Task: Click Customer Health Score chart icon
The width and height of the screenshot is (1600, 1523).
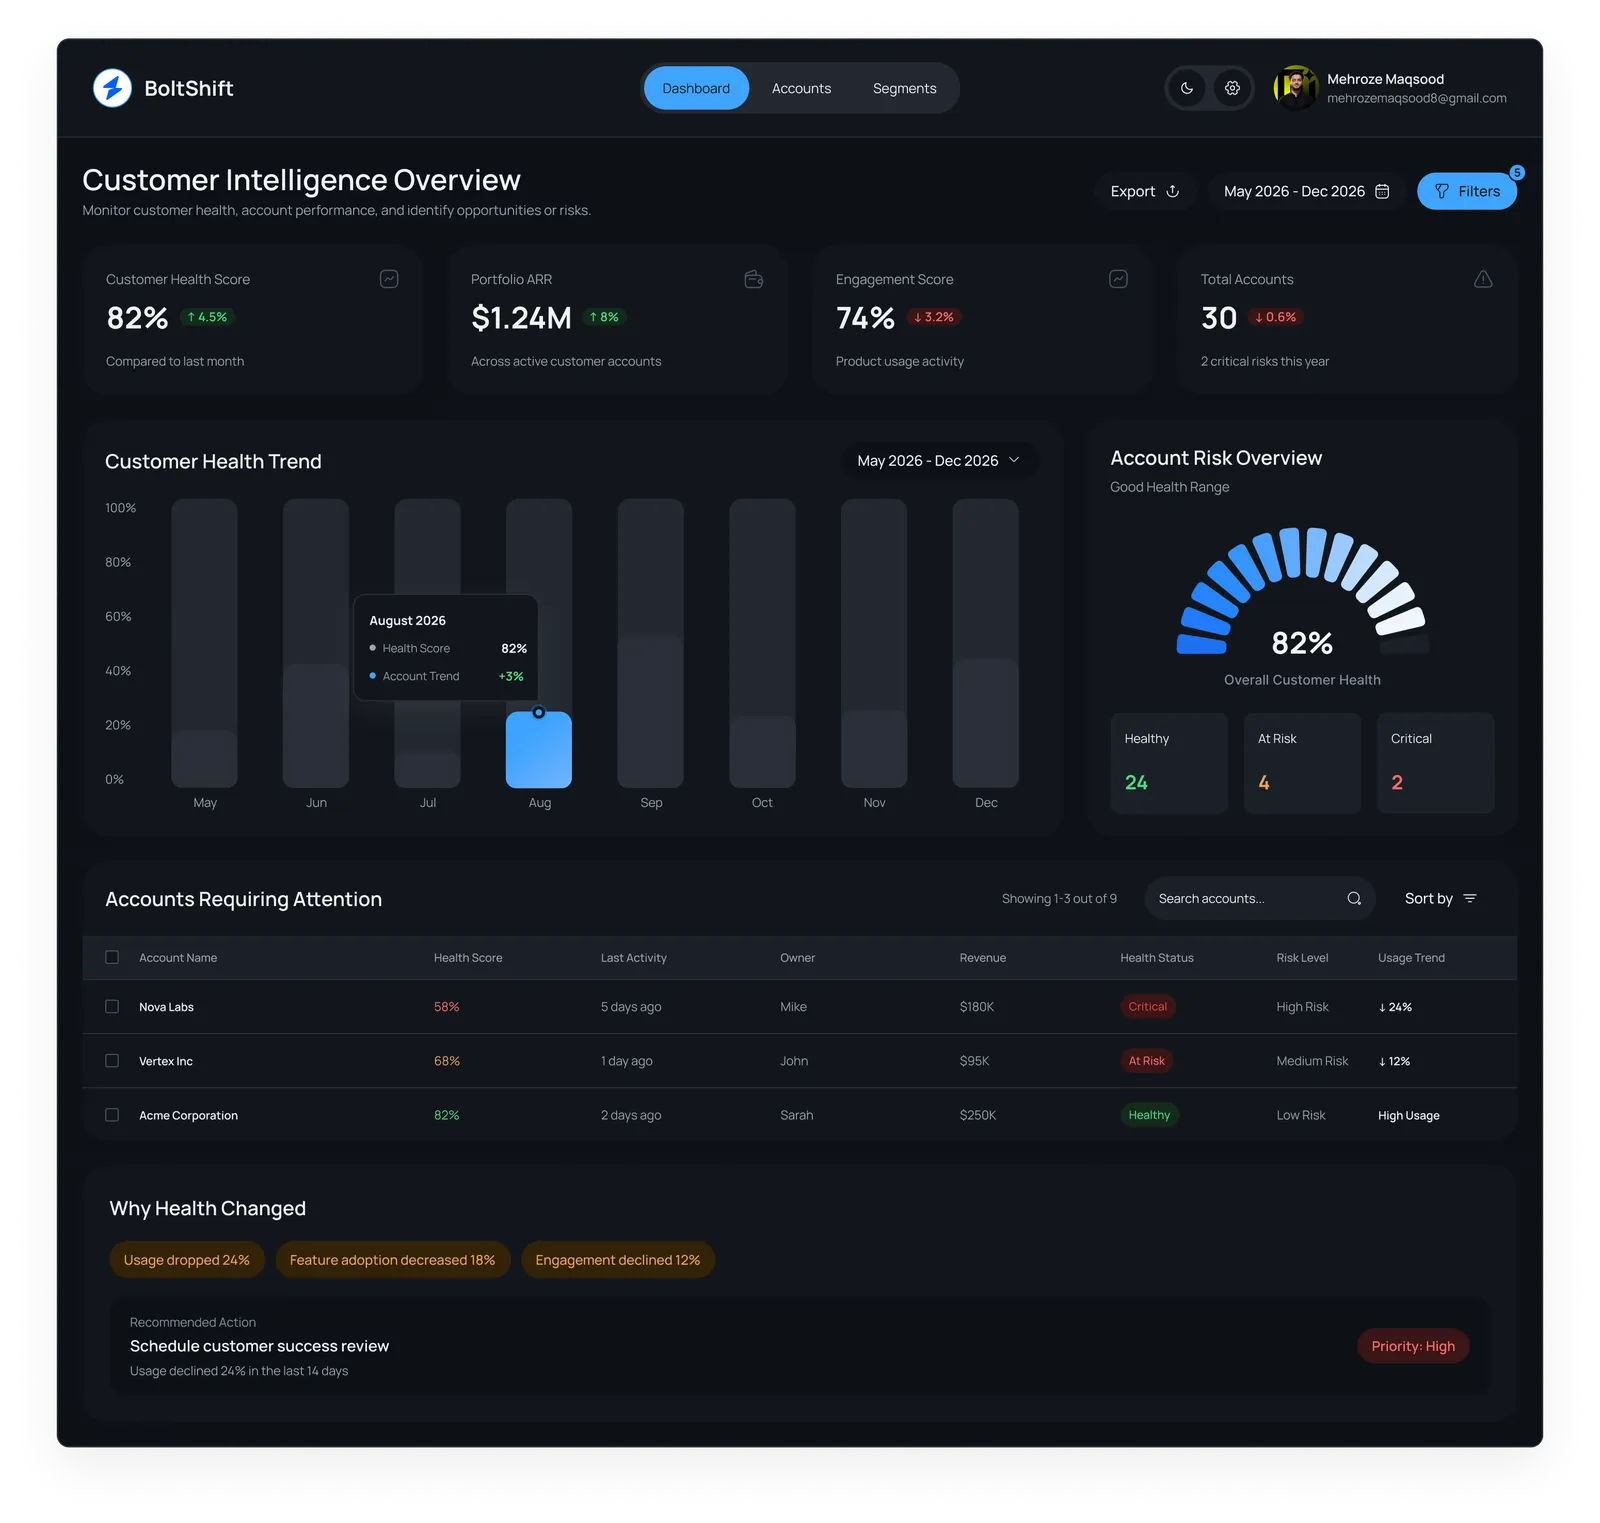Action: (389, 279)
